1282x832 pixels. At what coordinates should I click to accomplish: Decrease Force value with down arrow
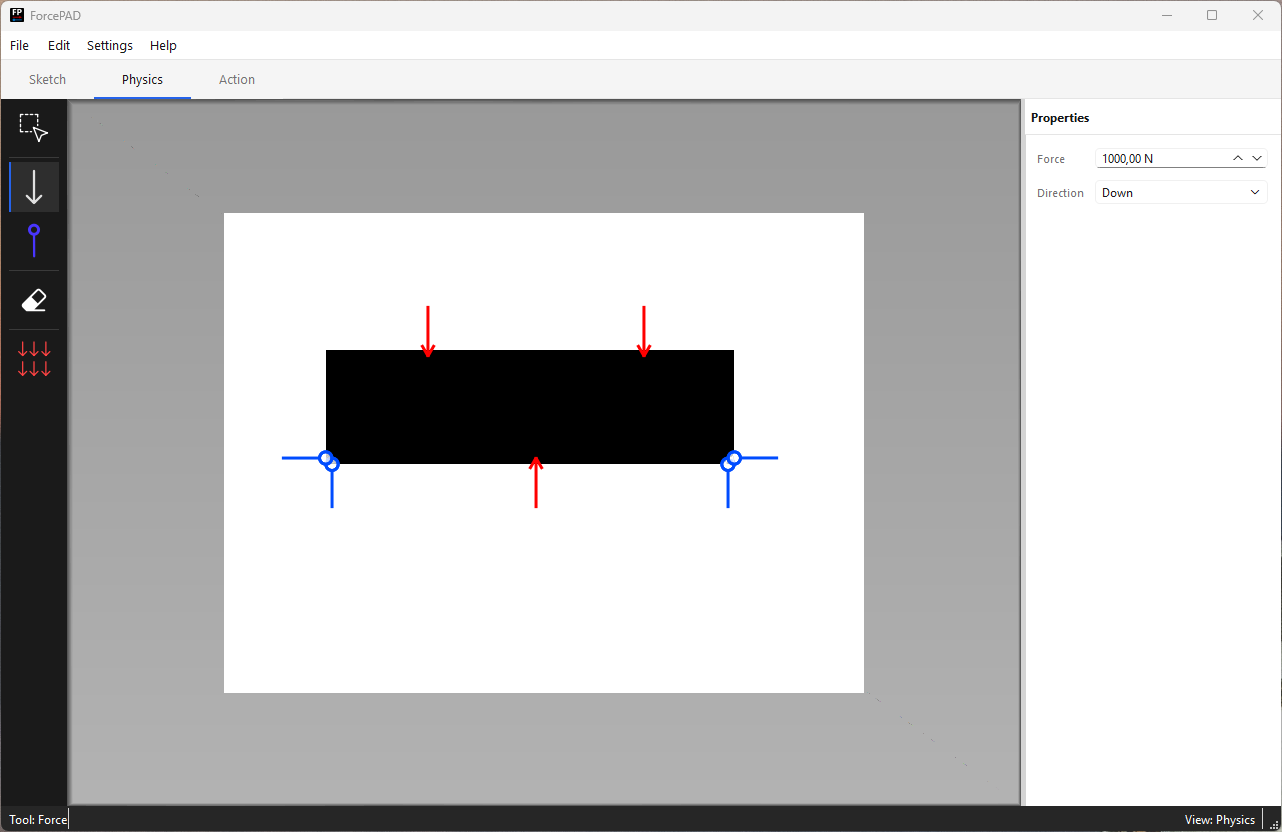[1257, 158]
